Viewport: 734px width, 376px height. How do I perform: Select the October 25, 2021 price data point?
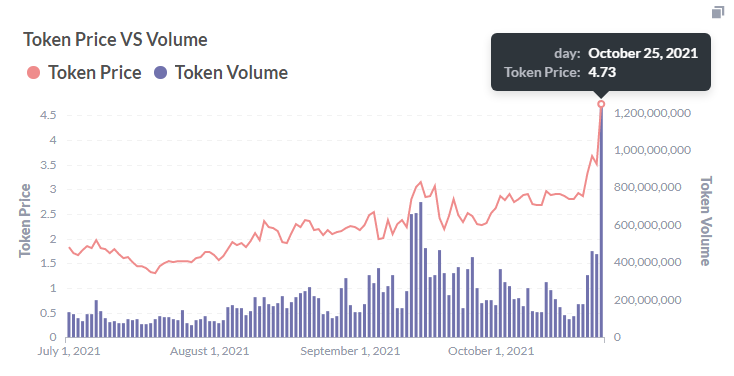click(x=601, y=103)
